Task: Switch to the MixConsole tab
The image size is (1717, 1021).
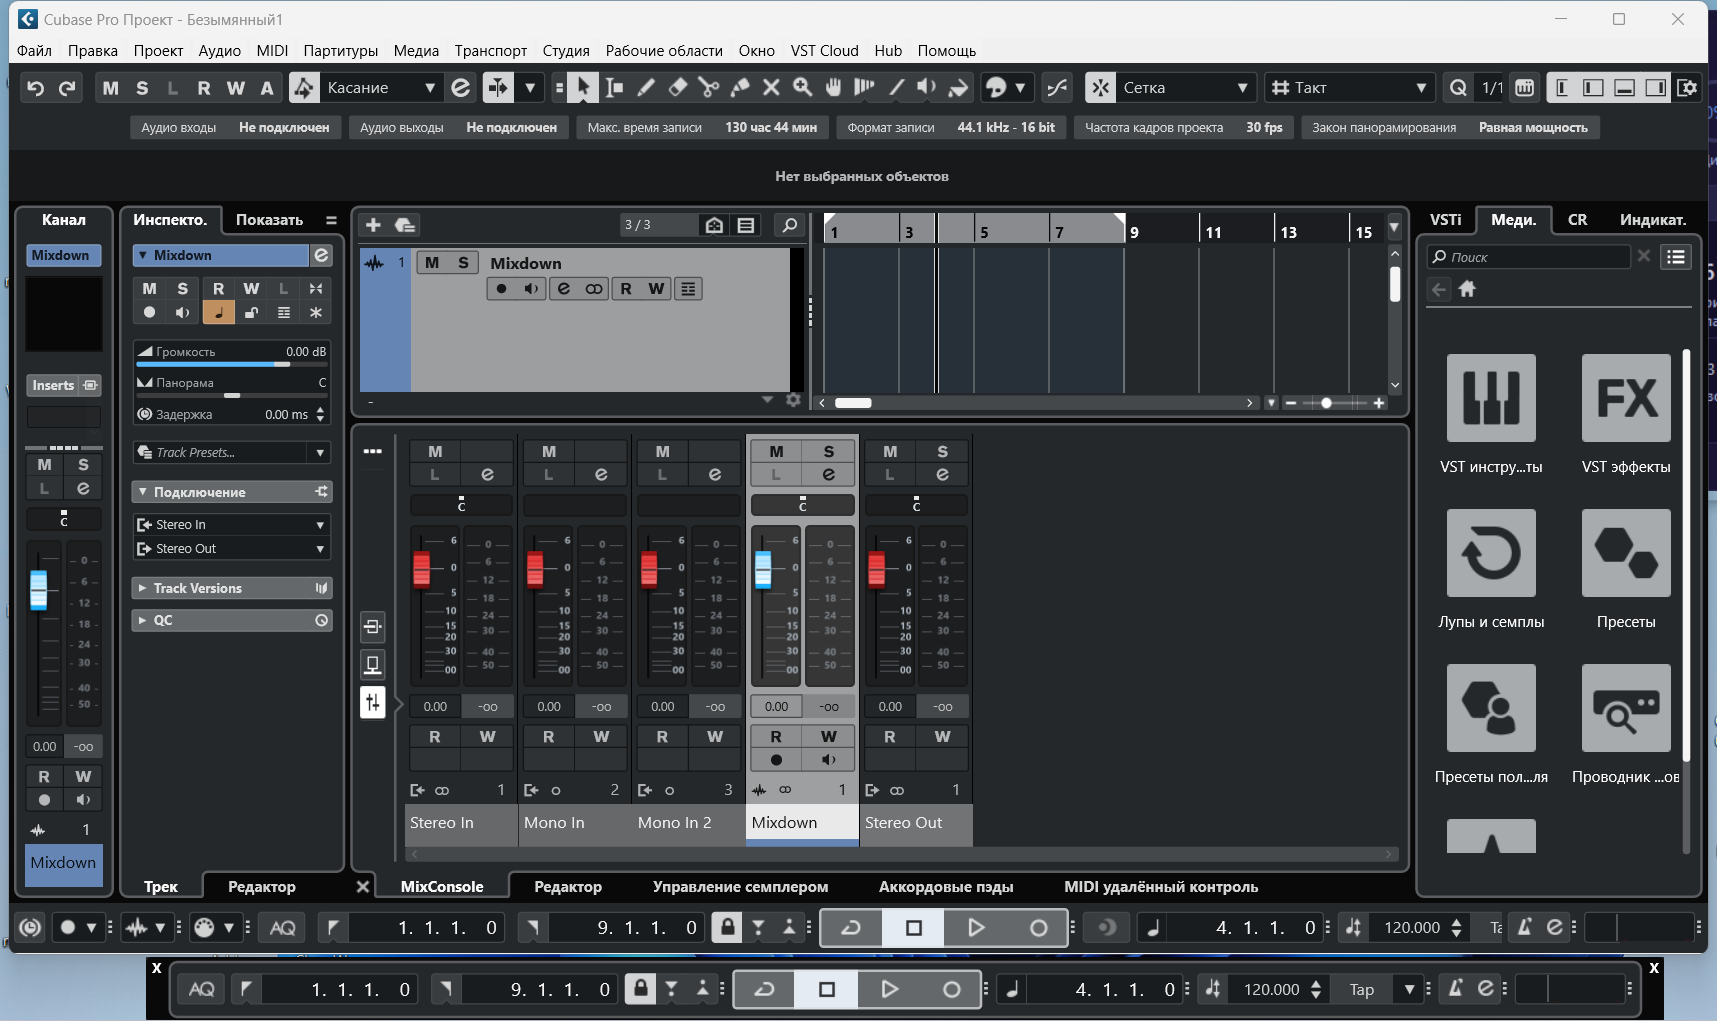Action: [x=442, y=886]
